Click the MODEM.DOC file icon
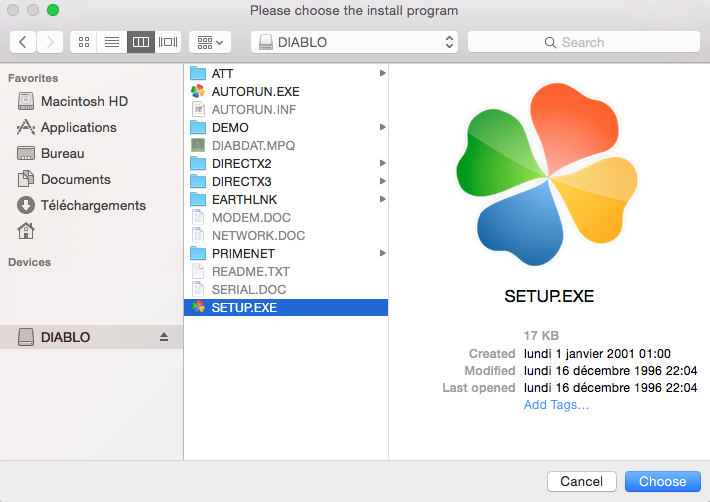 click(198, 217)
